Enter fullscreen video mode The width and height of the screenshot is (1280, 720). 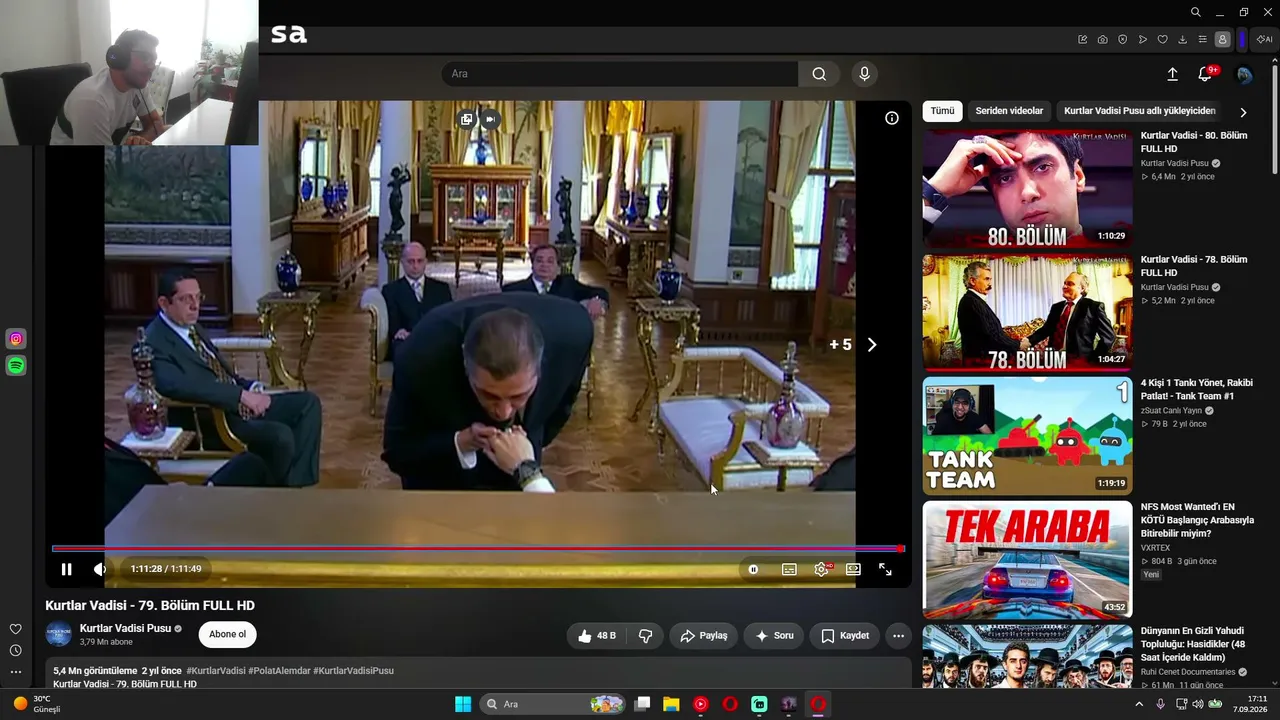tap(885, 569)
